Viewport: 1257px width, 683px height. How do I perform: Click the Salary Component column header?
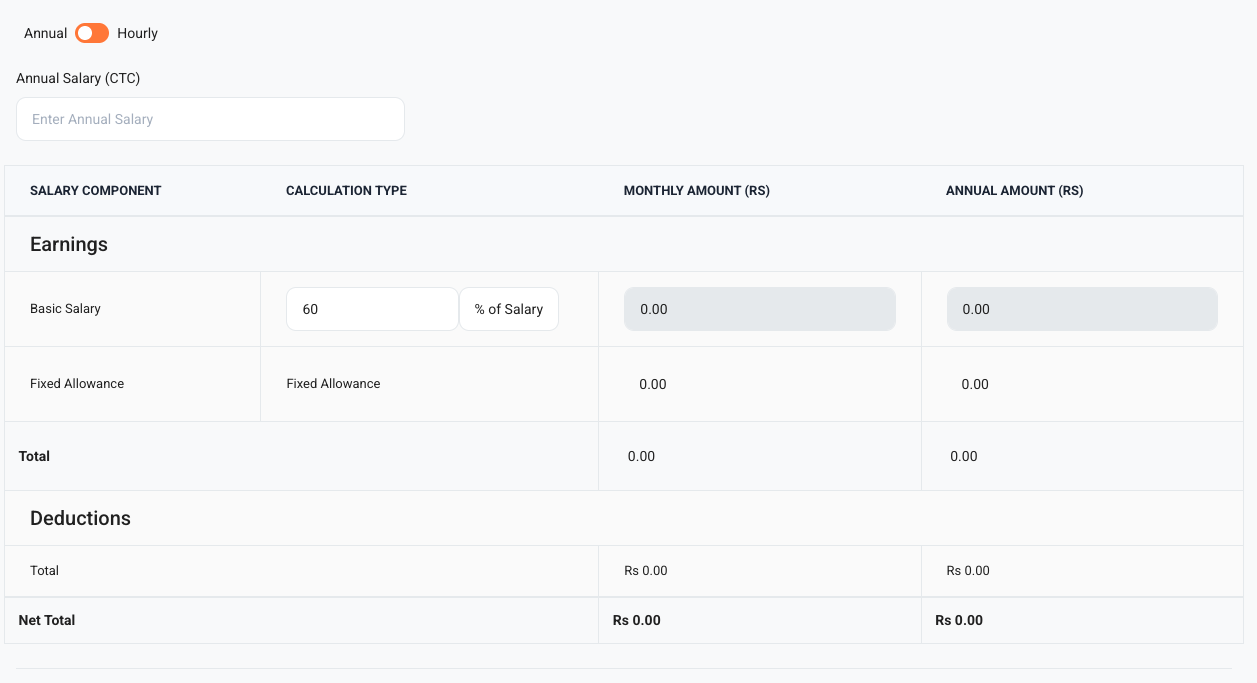tap(95, 190)
